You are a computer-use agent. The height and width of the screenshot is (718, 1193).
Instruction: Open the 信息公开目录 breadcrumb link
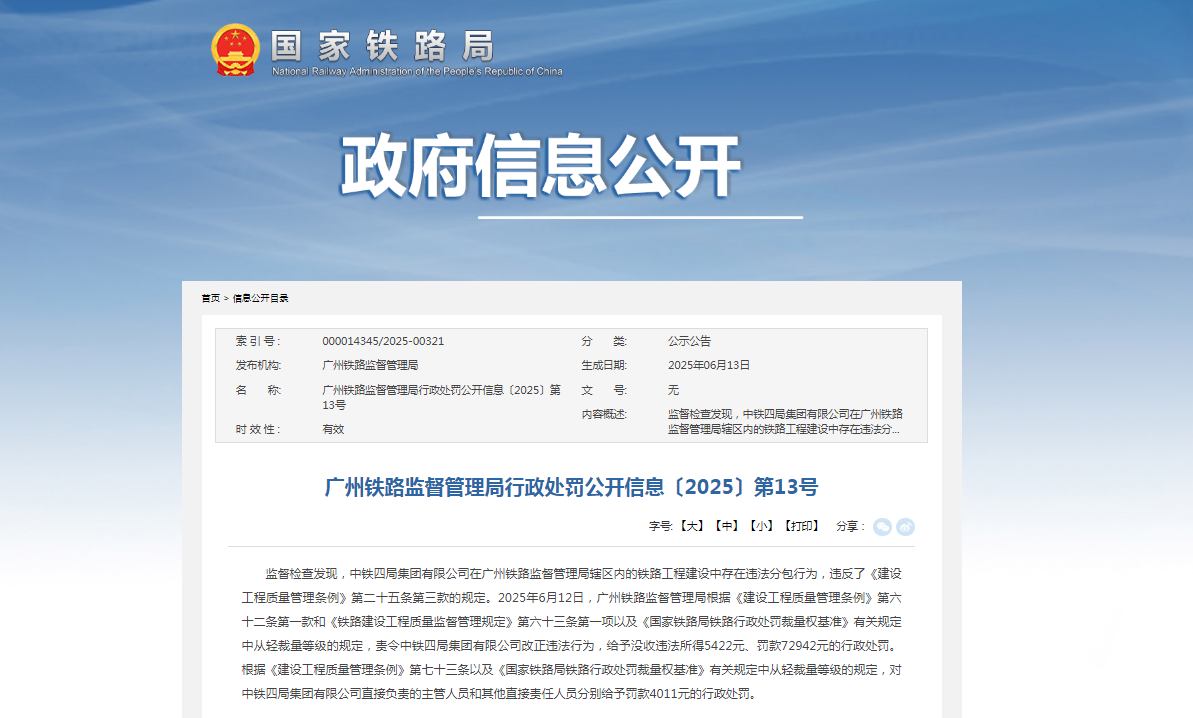pyautogui.click(x=260, y=298)
